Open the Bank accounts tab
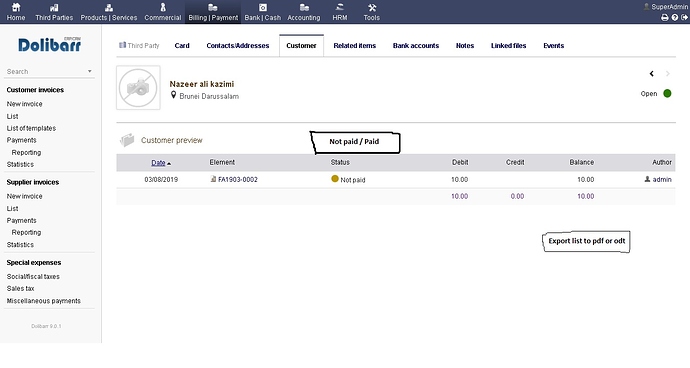Image resolution: width=690 pixels, height=368 pixels. point(416,45)
